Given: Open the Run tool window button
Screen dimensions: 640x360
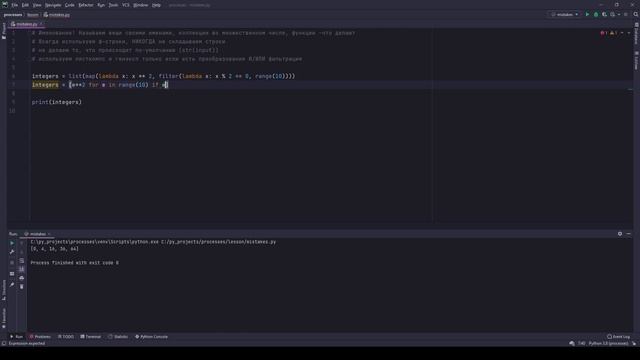Looking at the screenshot, I should click(16, 337).
